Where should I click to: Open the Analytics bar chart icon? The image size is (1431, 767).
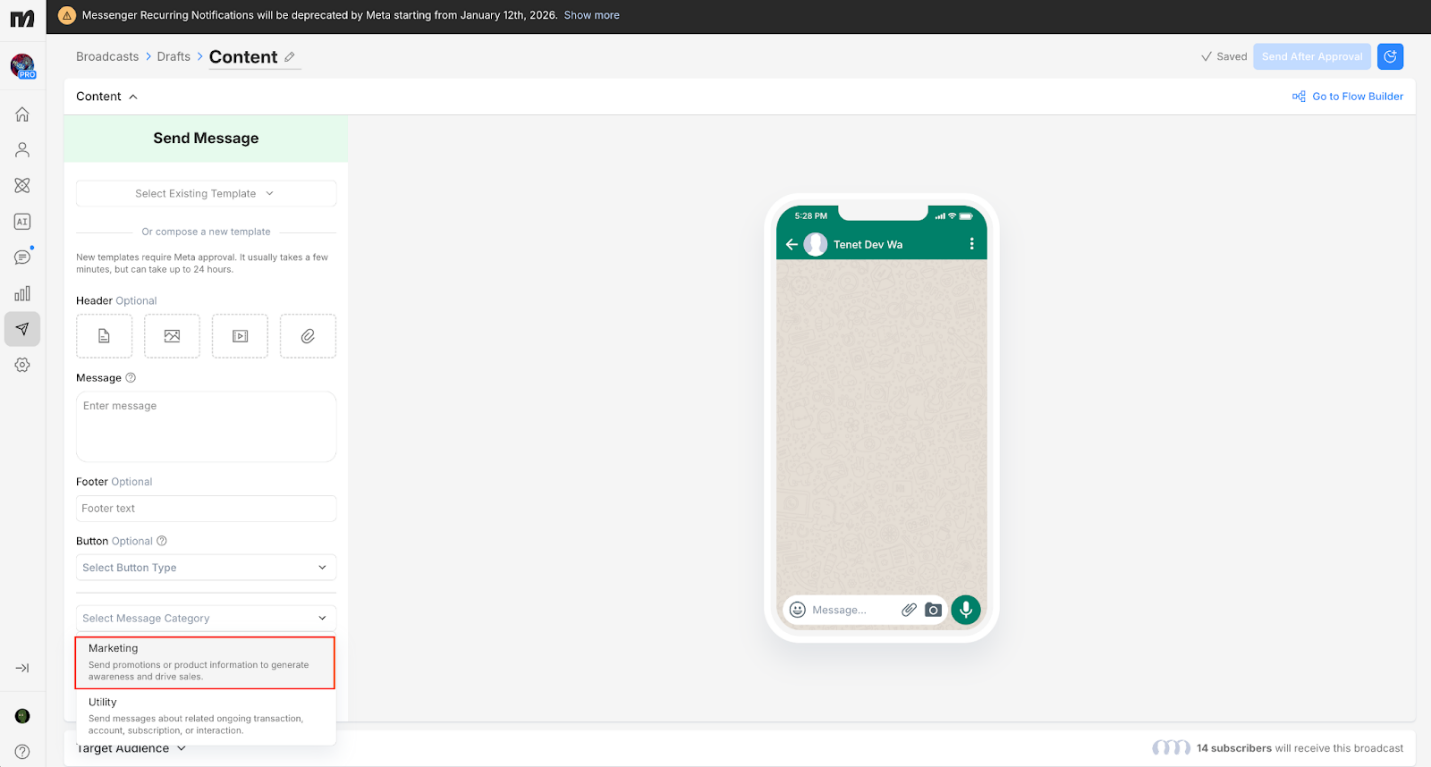coord(22,294)
